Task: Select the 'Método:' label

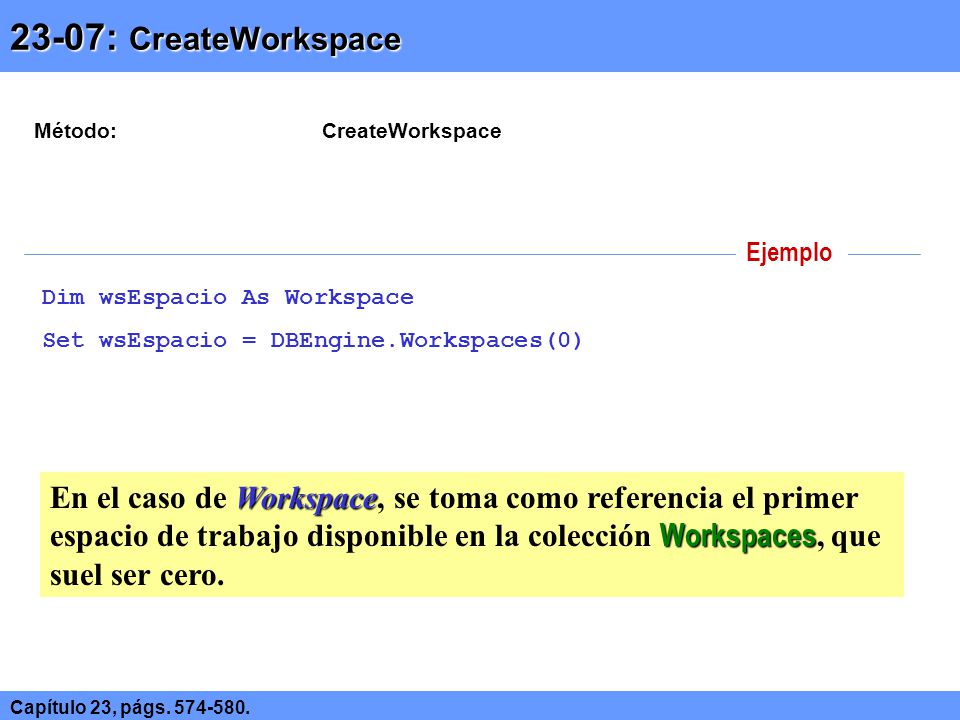Action: pyautogui.click(x=75, y=131)
